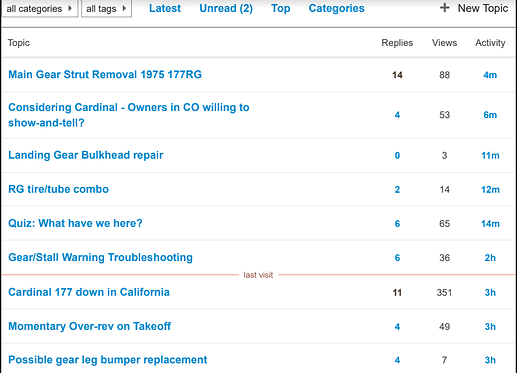The width and height of the screenshot is (517, 373).
Task: Sort by the Views column header
Action: coord(444,43)
